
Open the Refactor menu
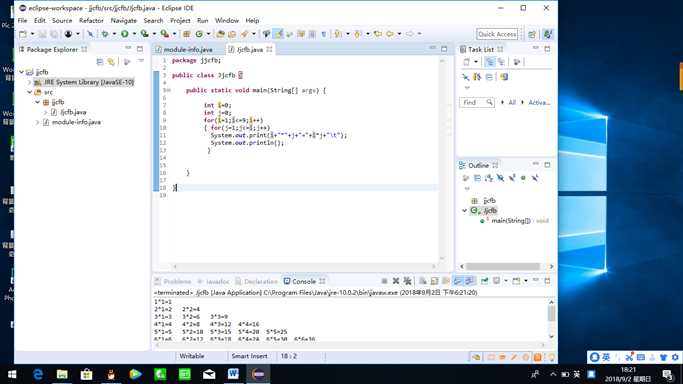tap(91, 20)
